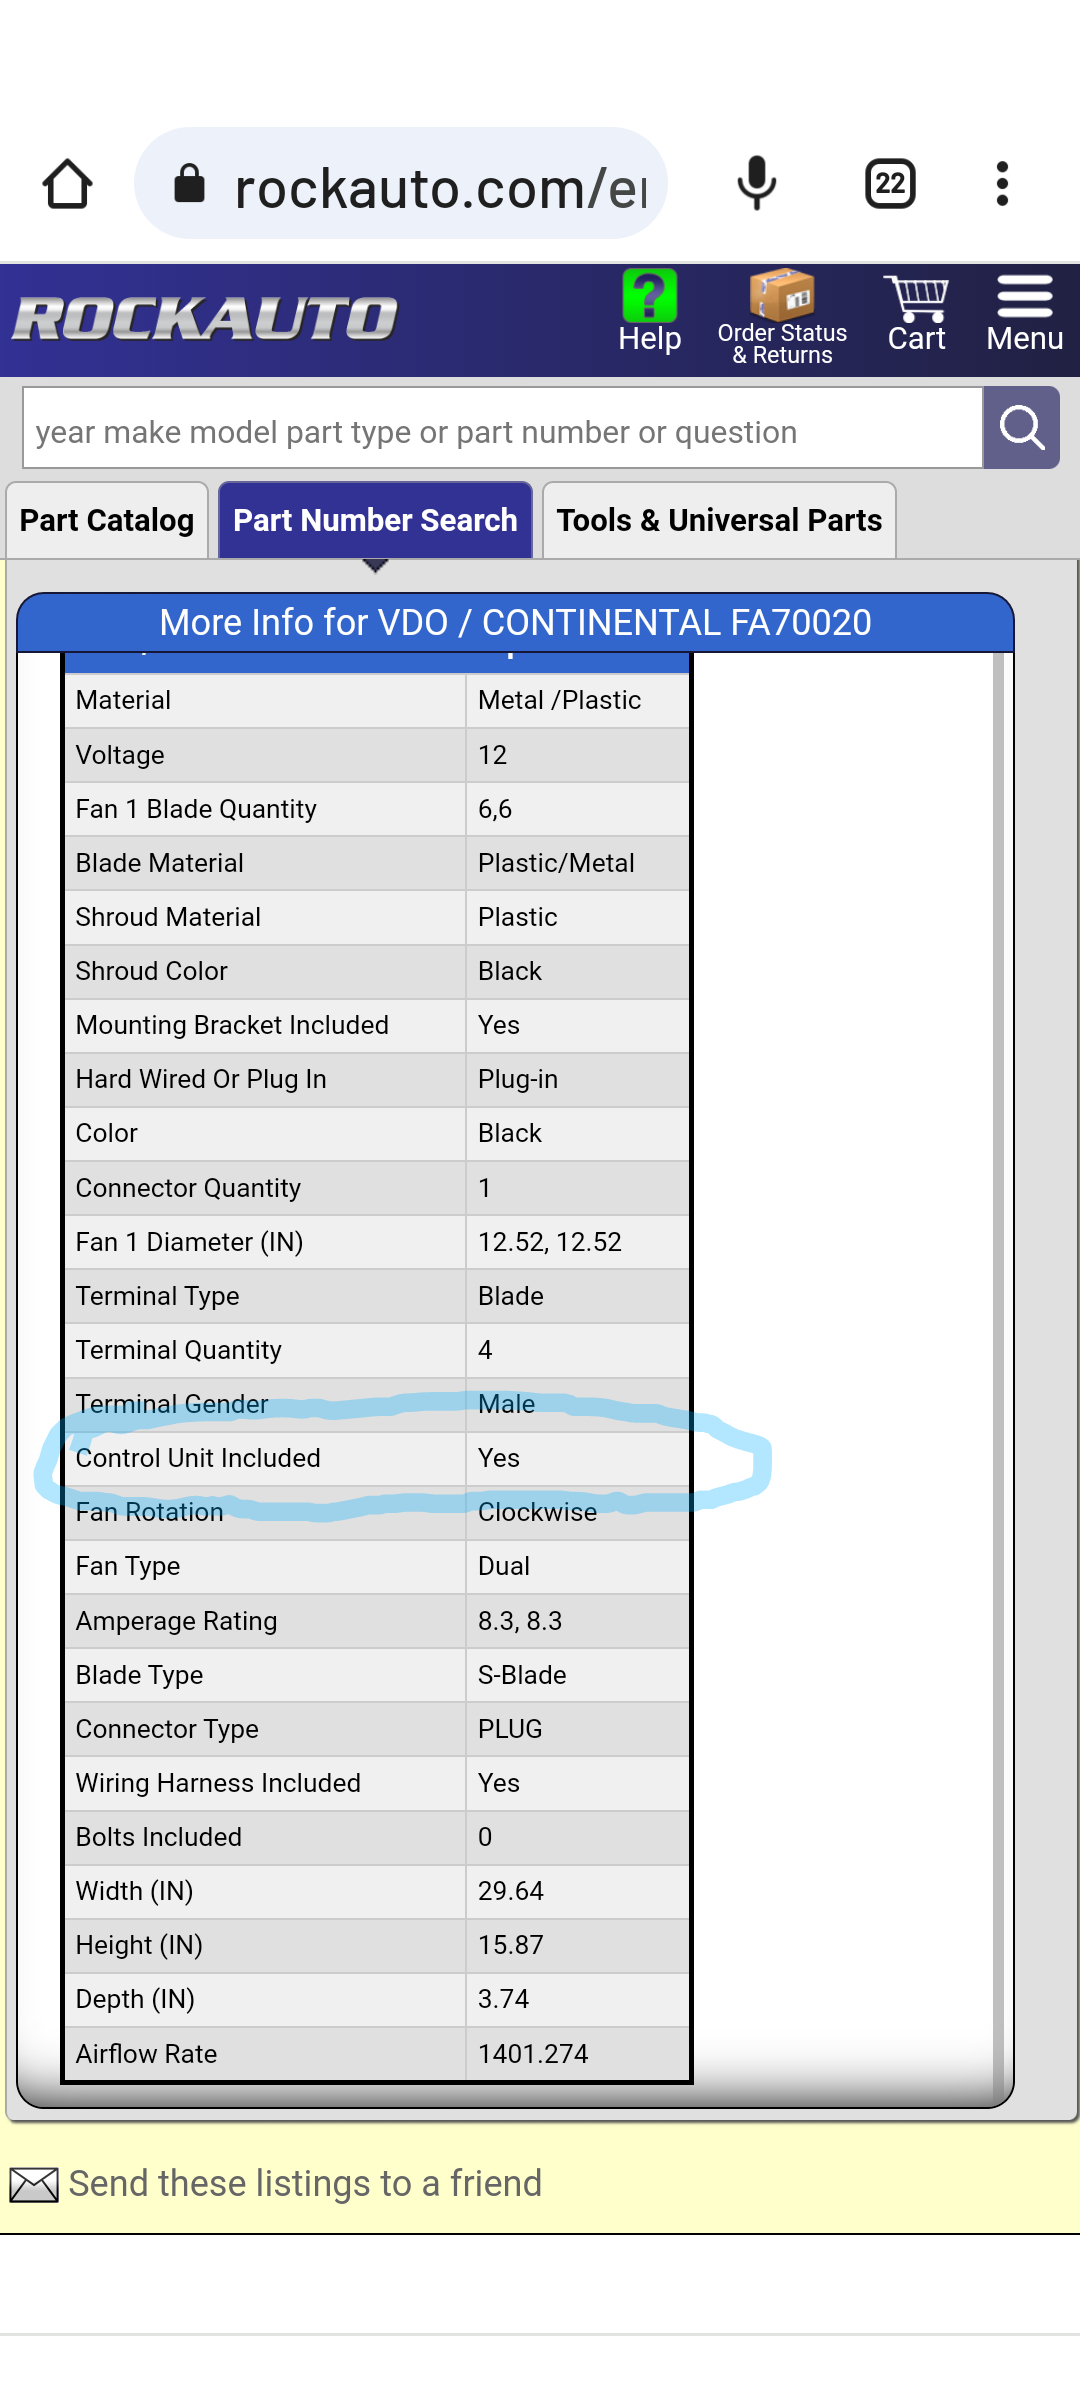The width and height of the screenshot is (1080, 2400).
Task: Select the 'Height (IN)' label
Action: [139, 1945]
